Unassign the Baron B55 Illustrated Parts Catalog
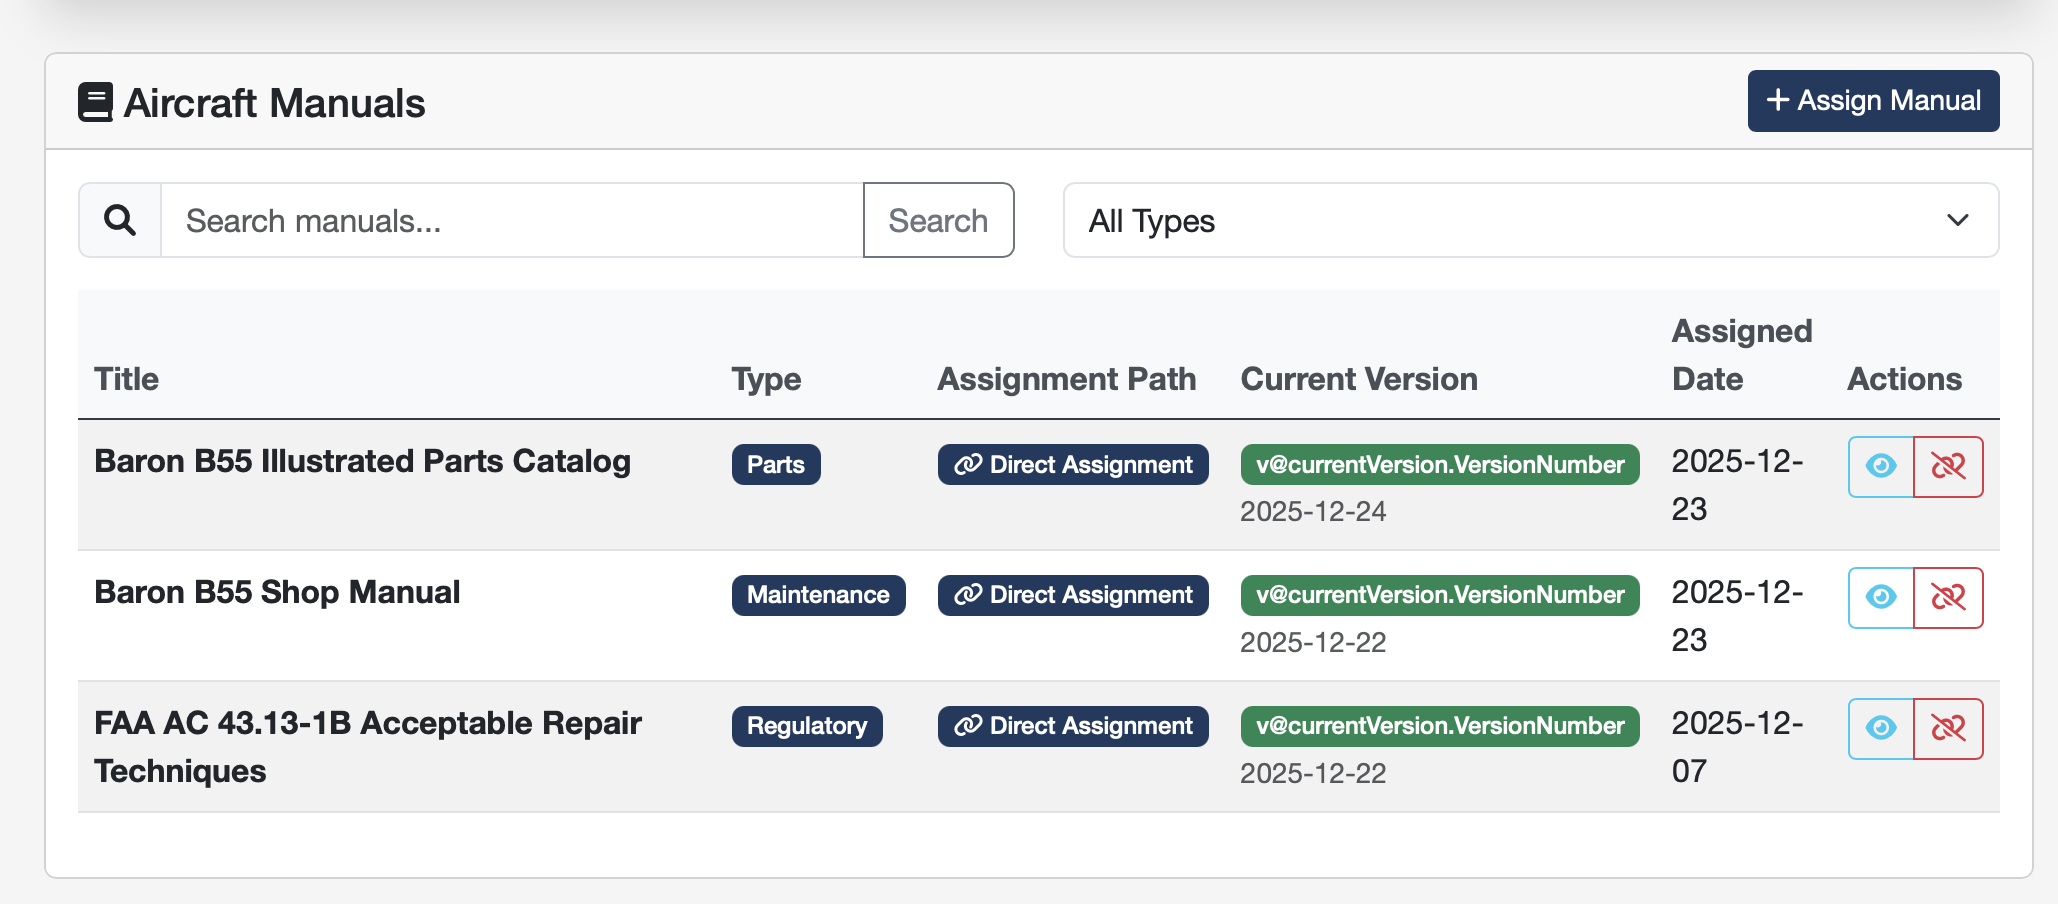The image size is (2058, 904). pyautogui.click(x=1948, y=466)
